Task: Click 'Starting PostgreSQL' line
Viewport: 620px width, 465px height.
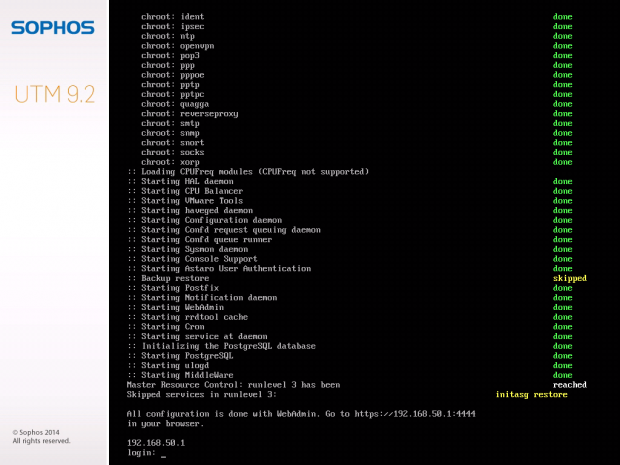Action: [180, 356]
